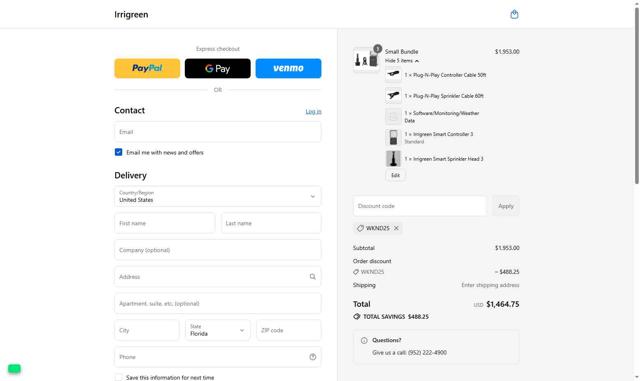The image size is (640, 381).
Task: Open the Software/Monitoring/Weather Data thumbnail
Action: pos(393,117)
